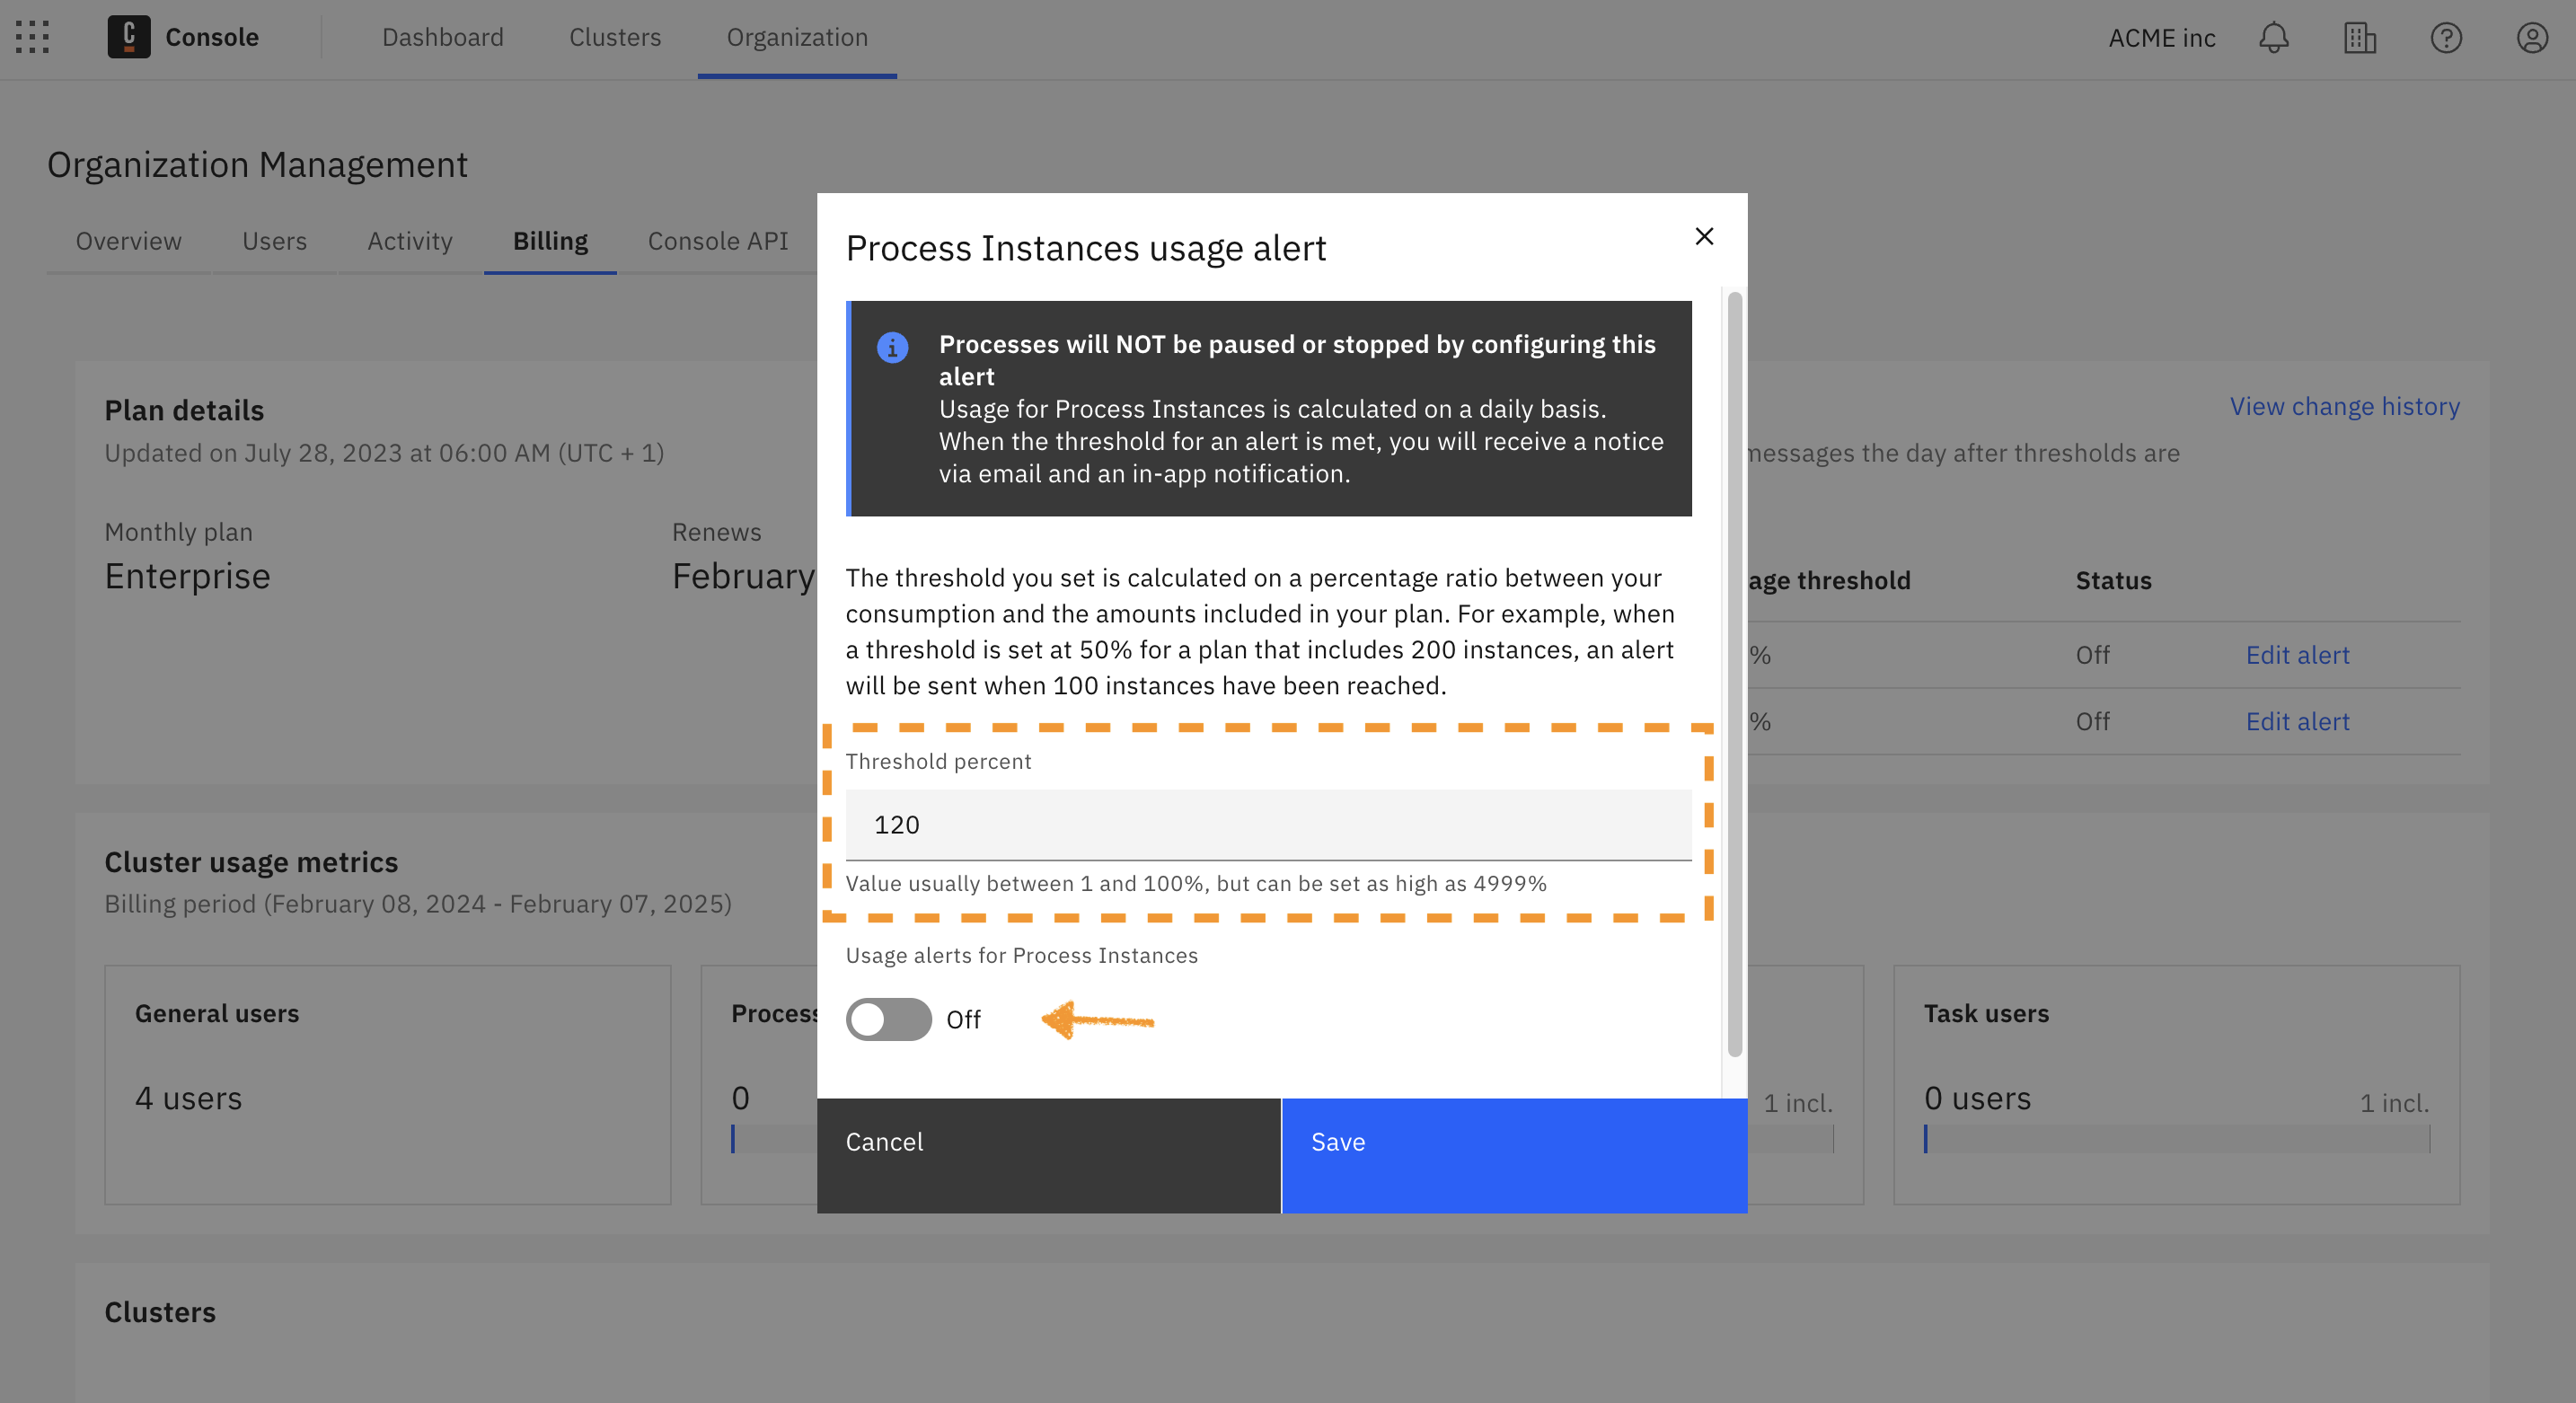Click the bell notification icon

coord(2273,38)
